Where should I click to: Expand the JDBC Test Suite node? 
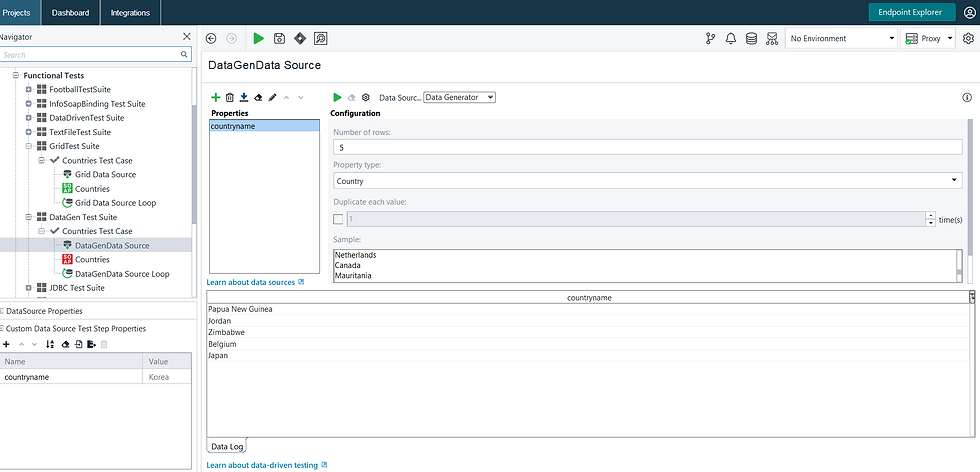pos(29,288)
